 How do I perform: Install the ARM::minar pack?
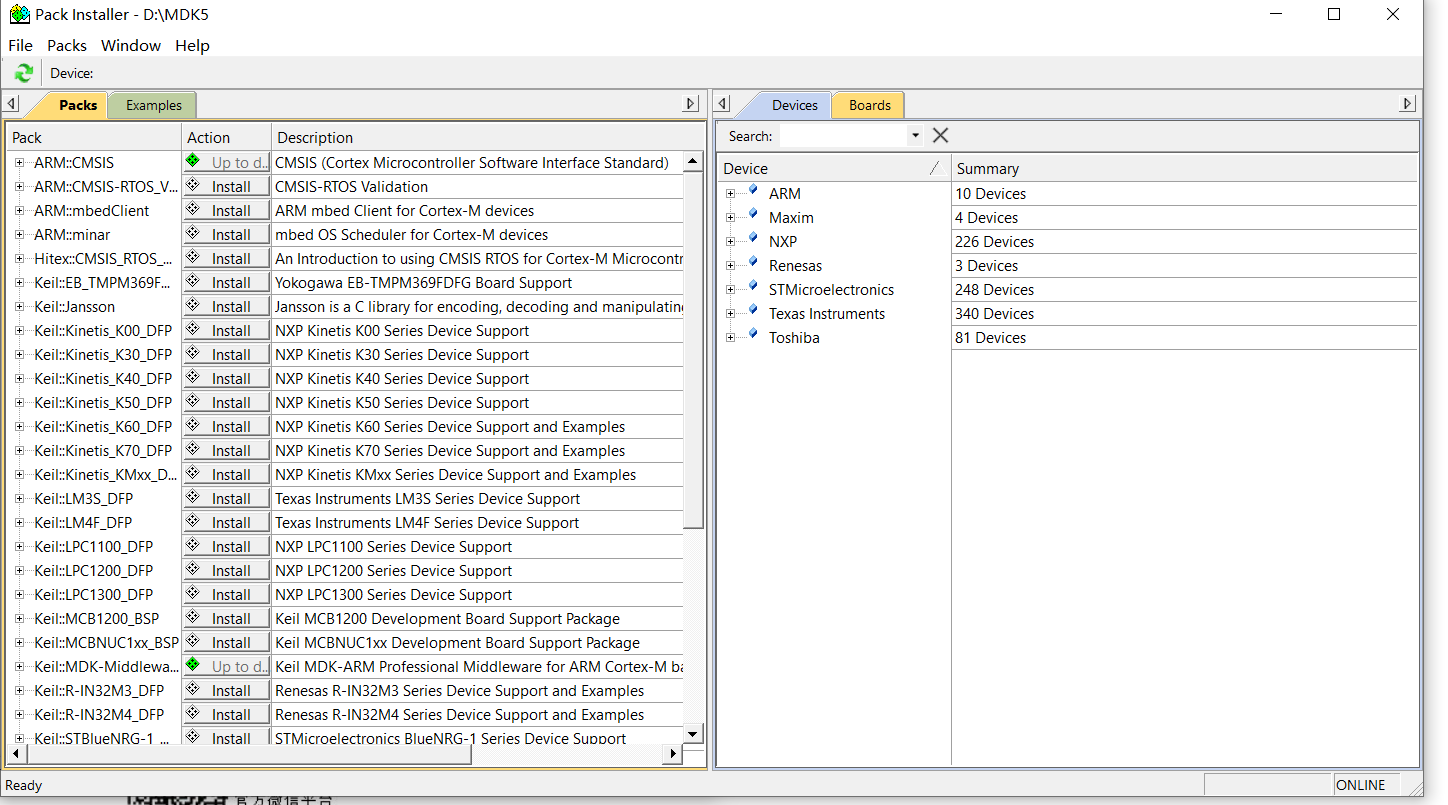click(x=227, y=234)
